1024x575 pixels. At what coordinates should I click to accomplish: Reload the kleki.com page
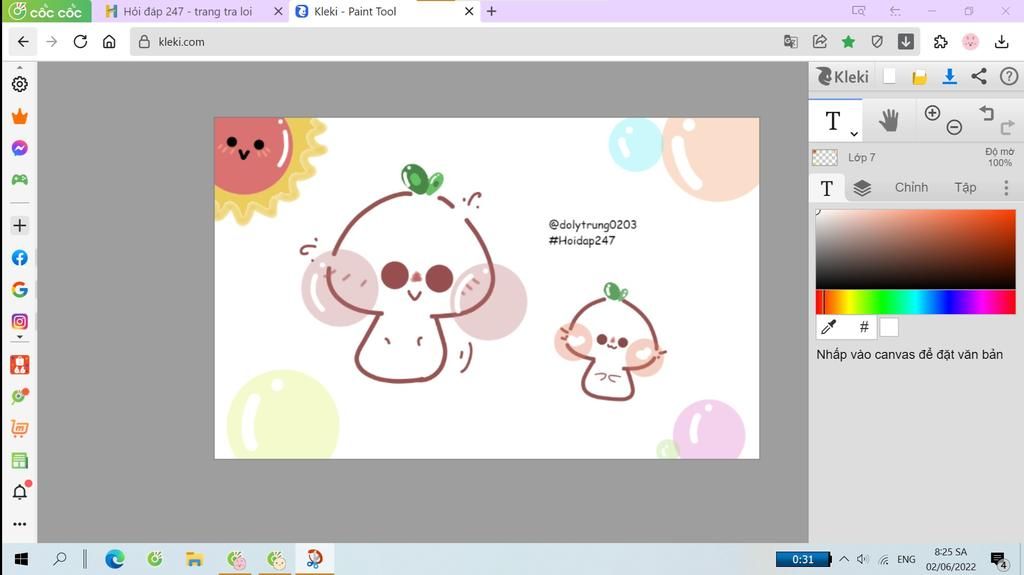coord(80,42)
